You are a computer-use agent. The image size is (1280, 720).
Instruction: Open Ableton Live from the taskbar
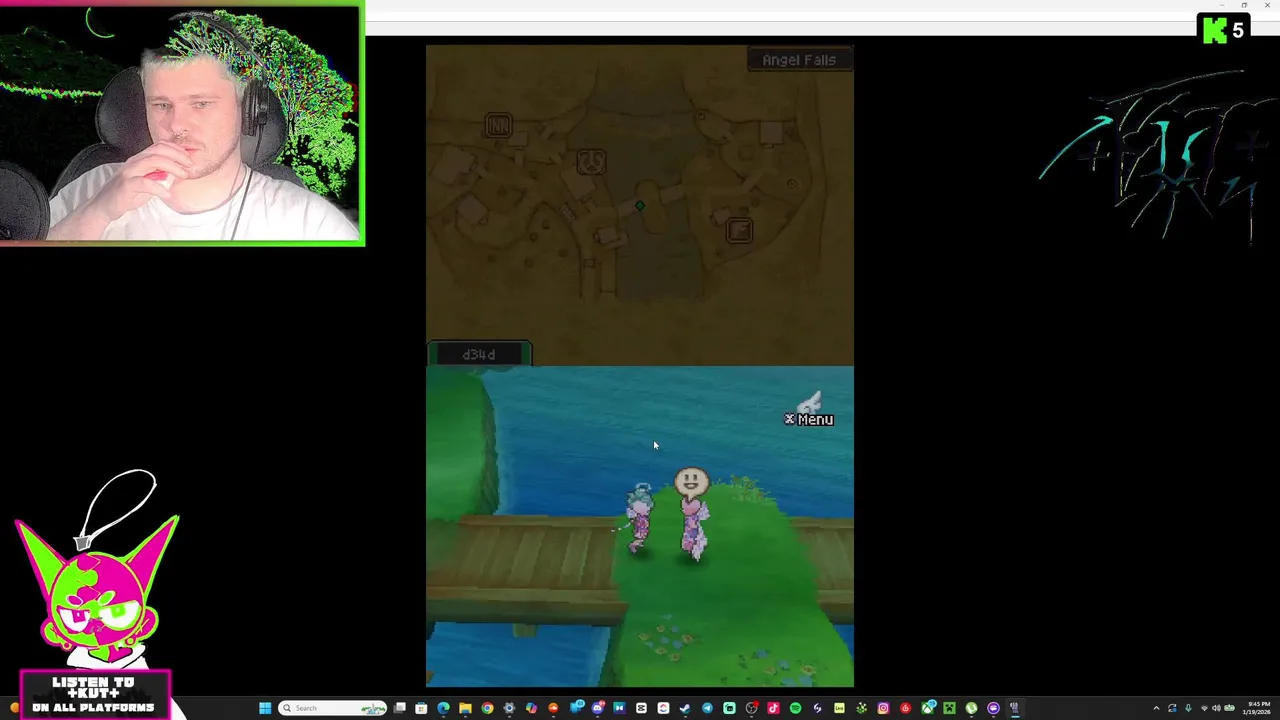click(839, 708)
